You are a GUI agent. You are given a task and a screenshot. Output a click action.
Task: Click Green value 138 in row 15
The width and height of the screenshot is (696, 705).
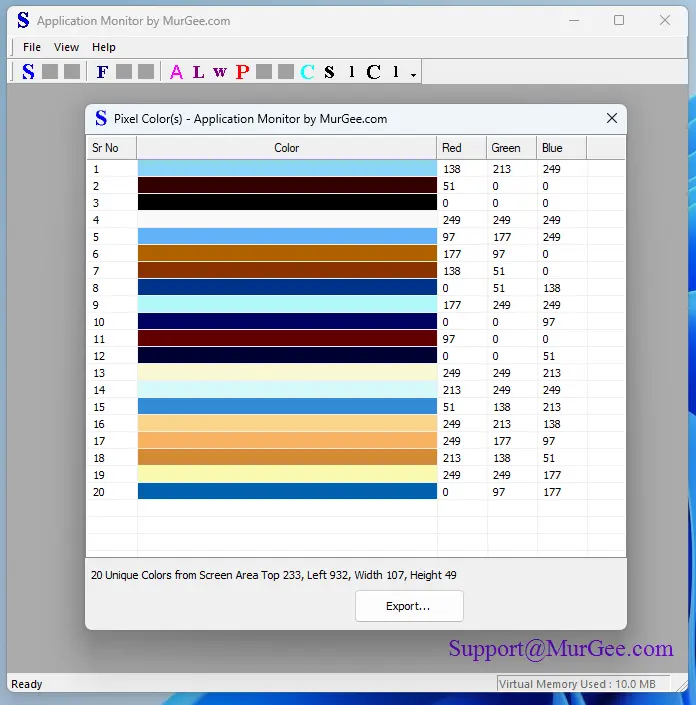pyautogui.click(x=502, y=407)
